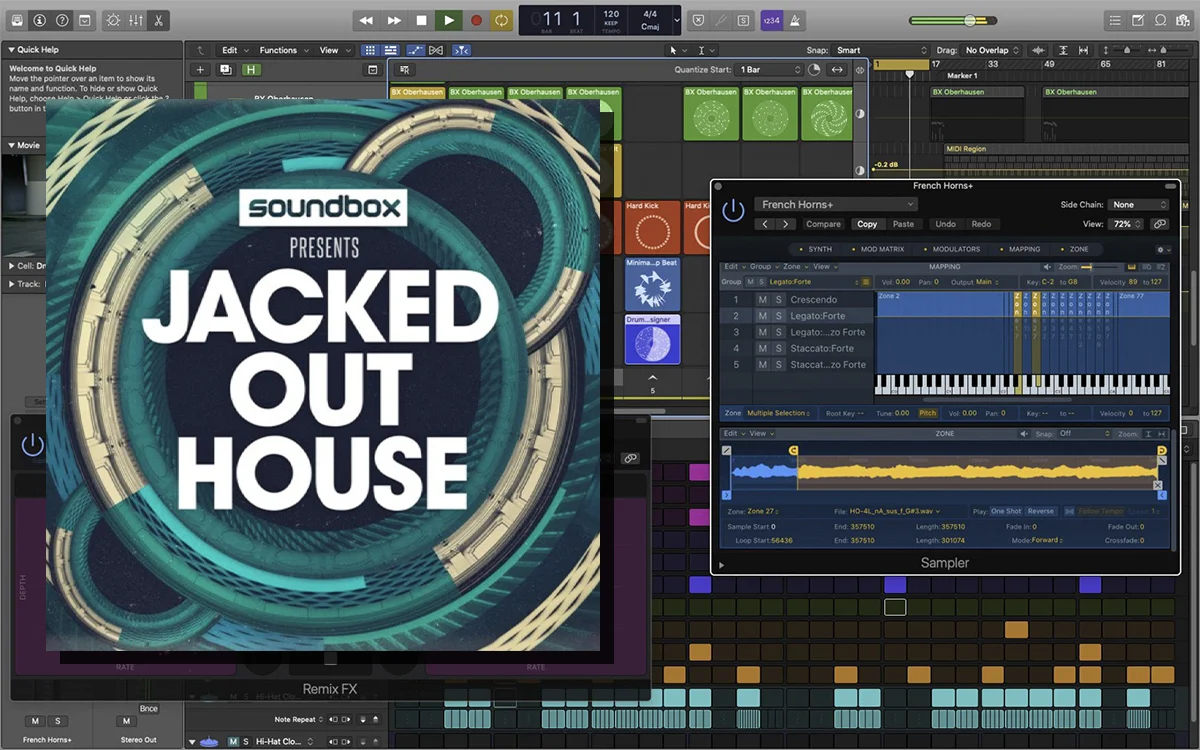Image resolution: width=1200 pixels, height=750 pixels.
Task: Add a new track with plus button
Action: pos(200,70)
